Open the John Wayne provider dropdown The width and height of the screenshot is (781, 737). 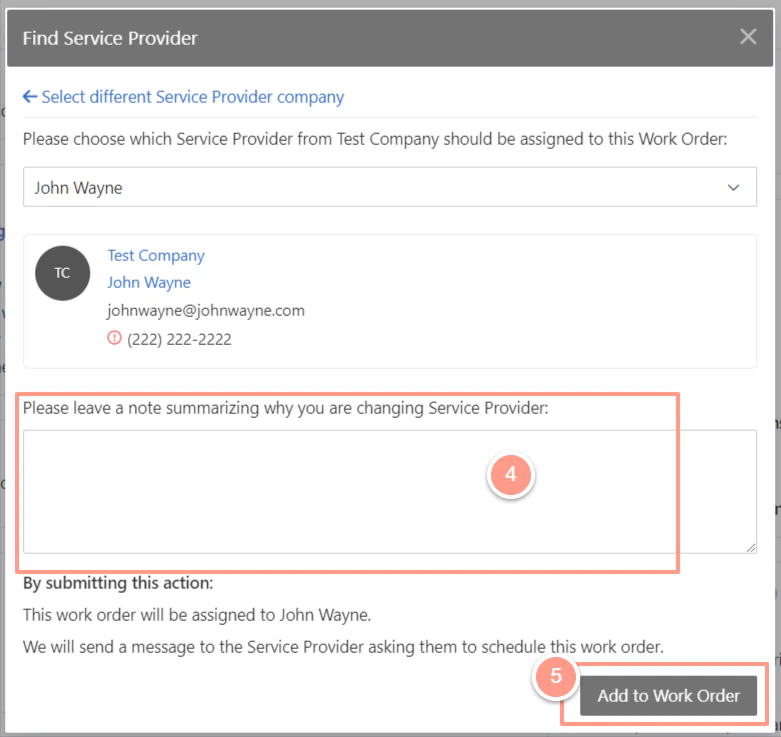pos(390,187)
